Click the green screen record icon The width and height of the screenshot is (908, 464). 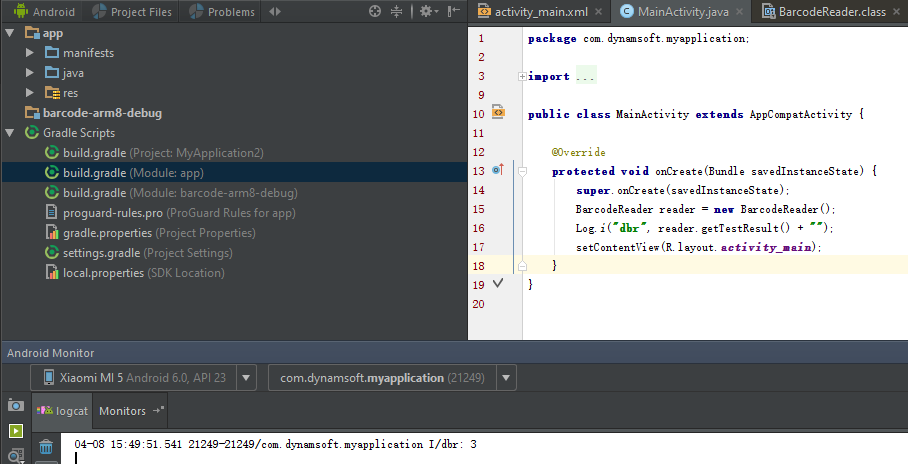[x=15, y=431]
